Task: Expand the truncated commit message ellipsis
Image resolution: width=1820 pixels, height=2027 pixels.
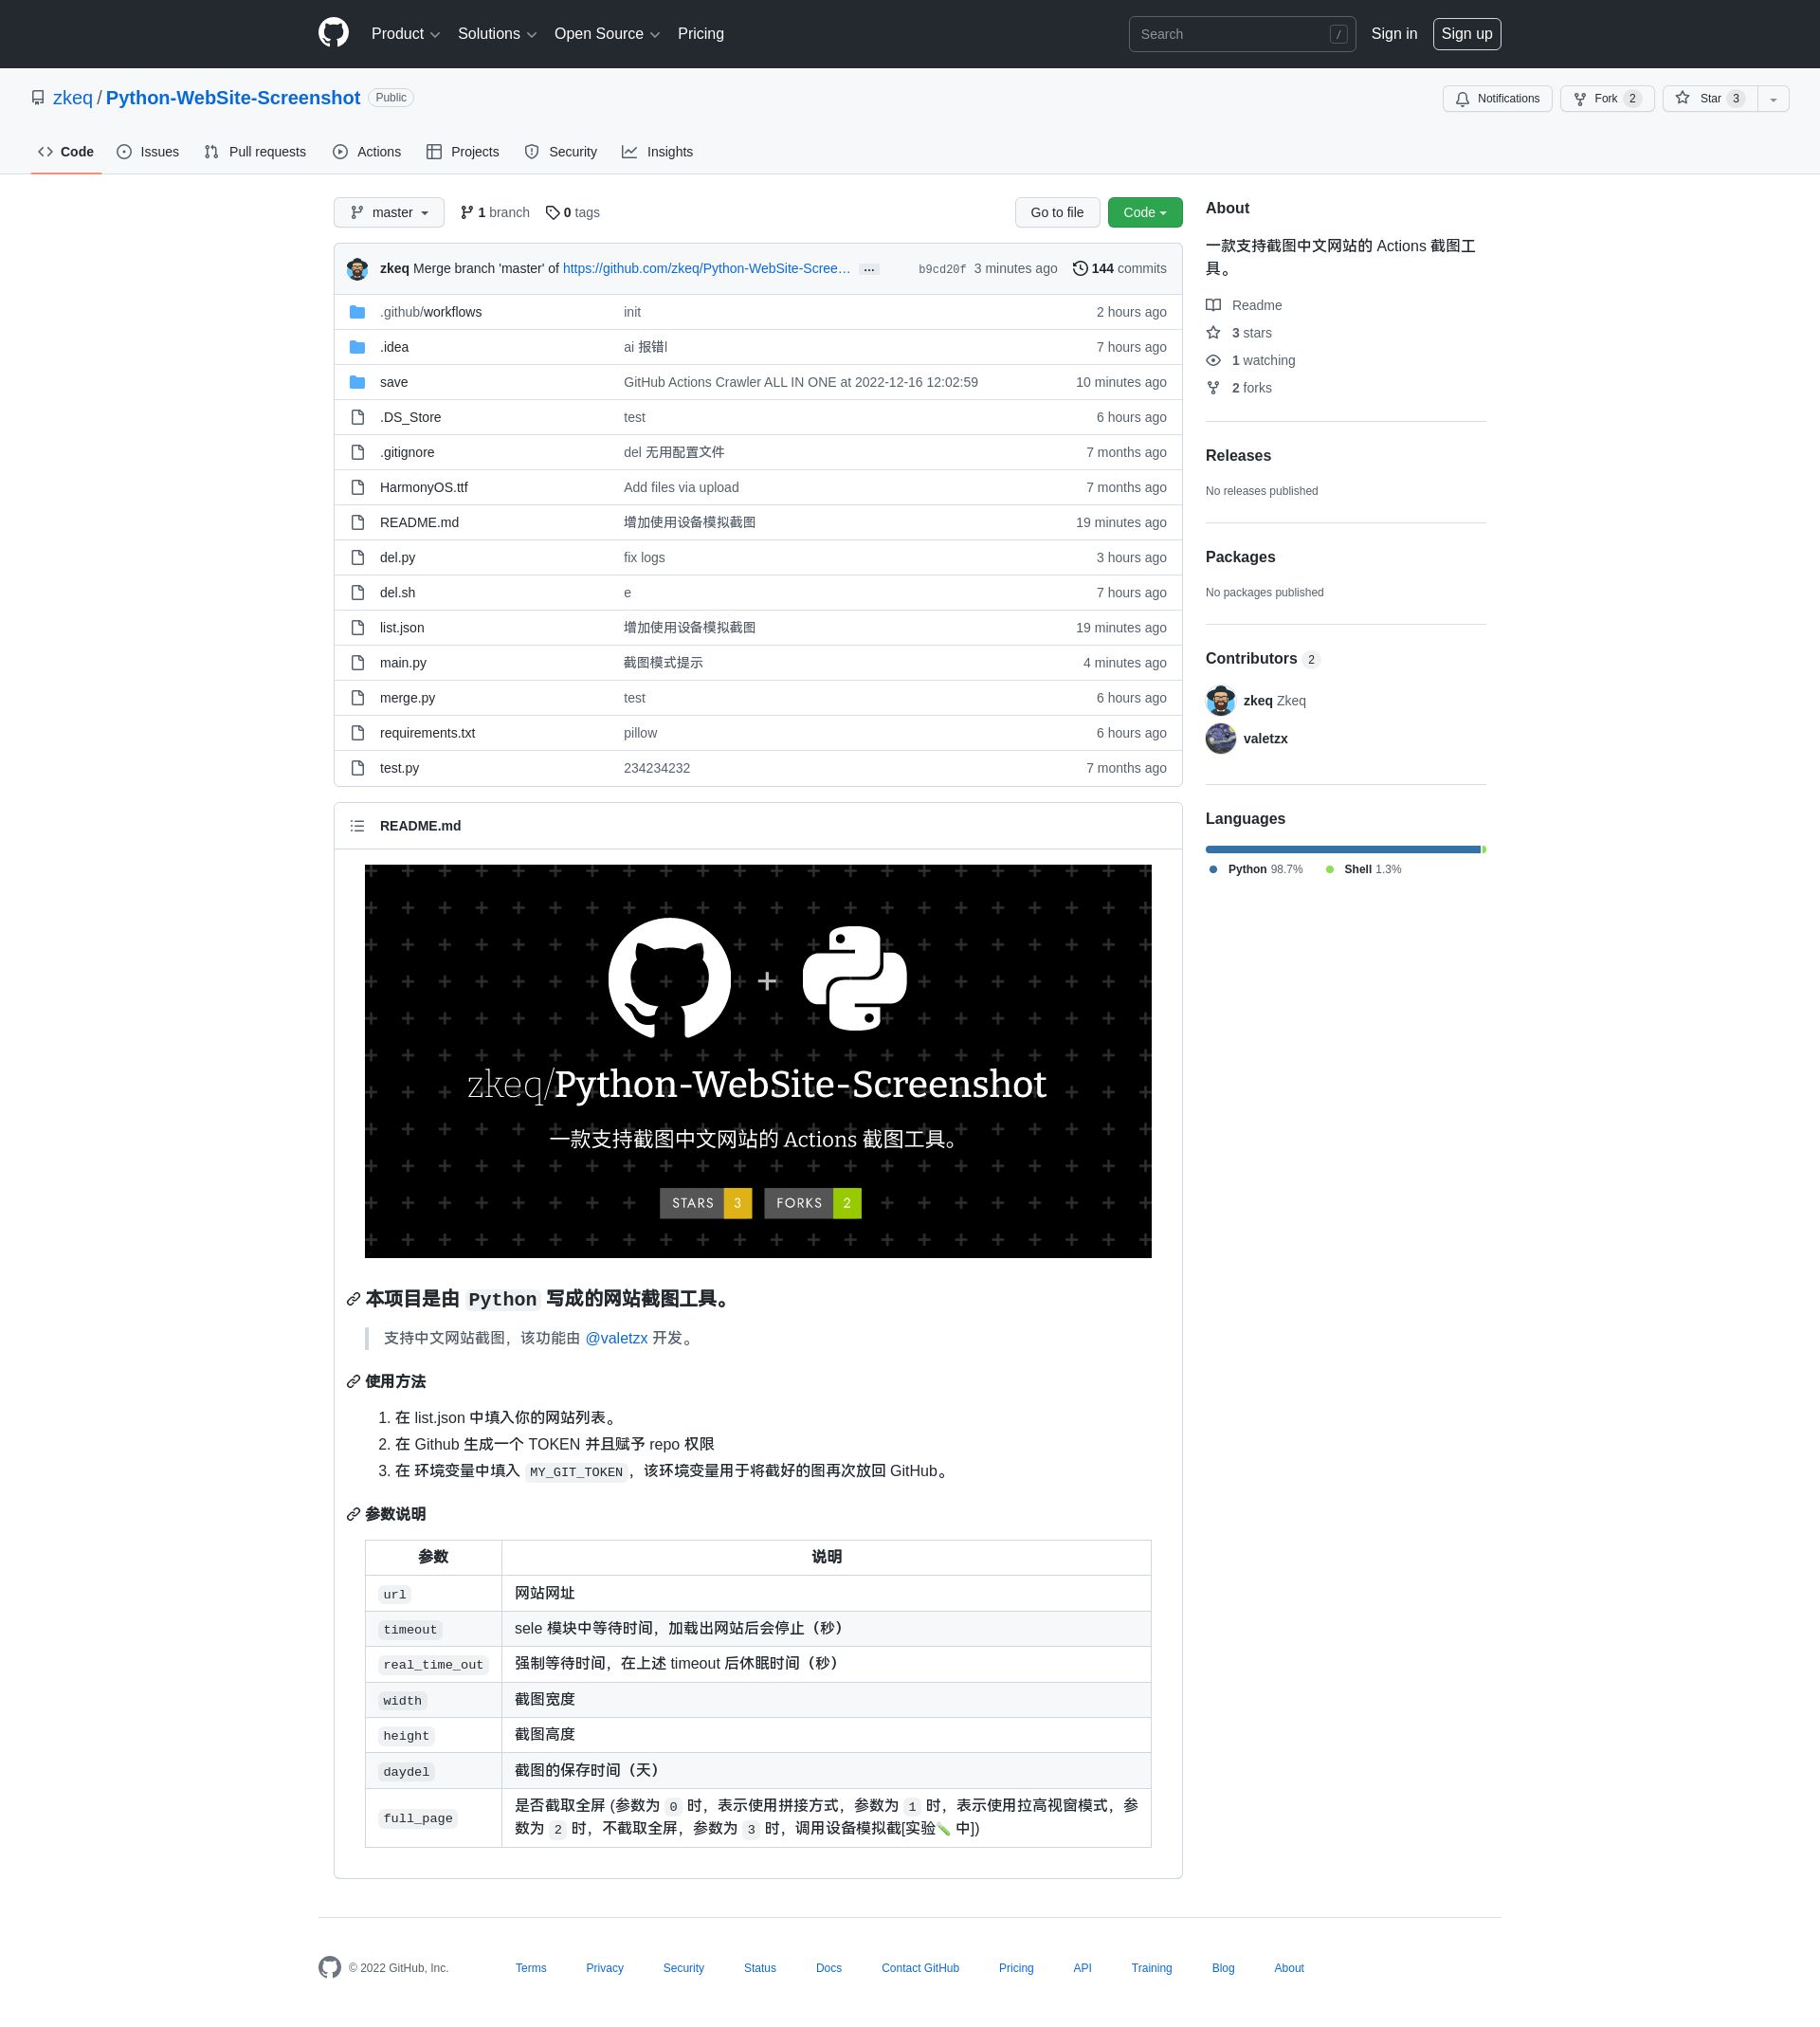Action: click(869, 268)
